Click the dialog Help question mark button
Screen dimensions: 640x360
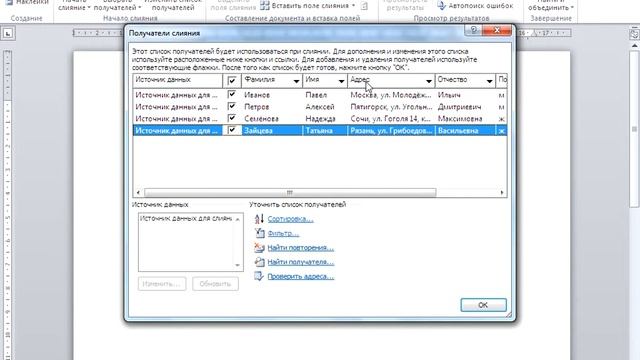tap(473, 30)
